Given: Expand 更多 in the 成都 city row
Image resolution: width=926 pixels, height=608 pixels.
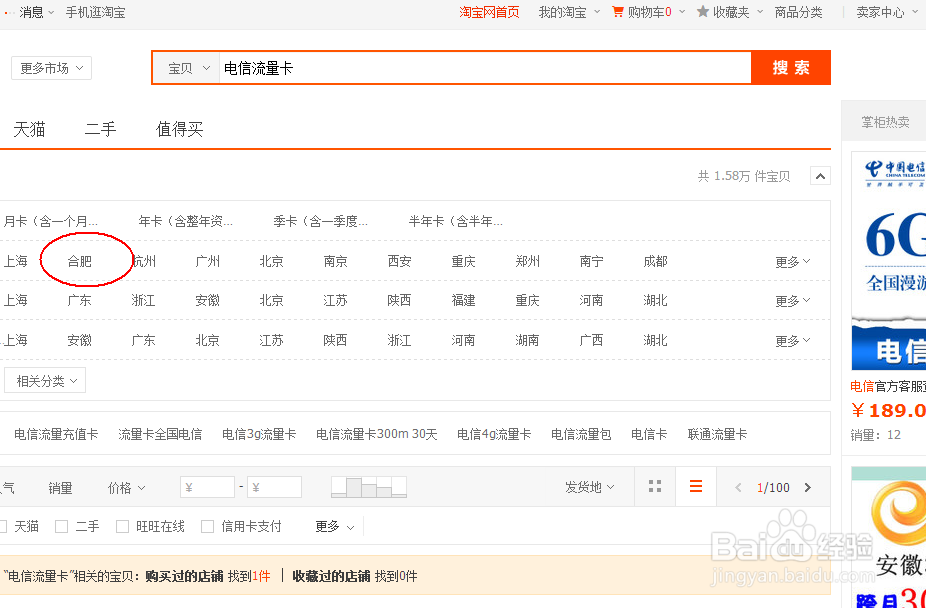Looking at the screenshot, I should click(x=793, y=261).
